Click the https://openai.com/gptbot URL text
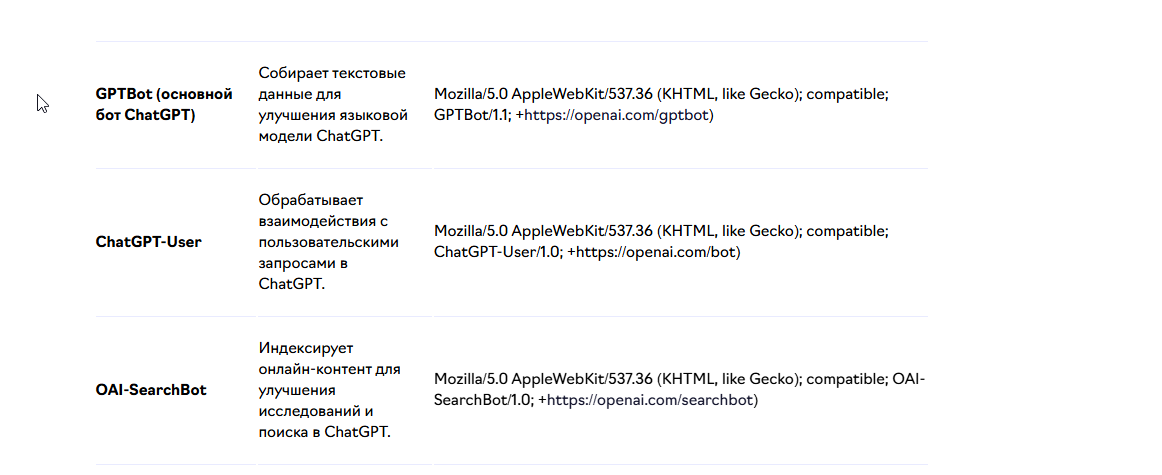 [x=619, y=115]
